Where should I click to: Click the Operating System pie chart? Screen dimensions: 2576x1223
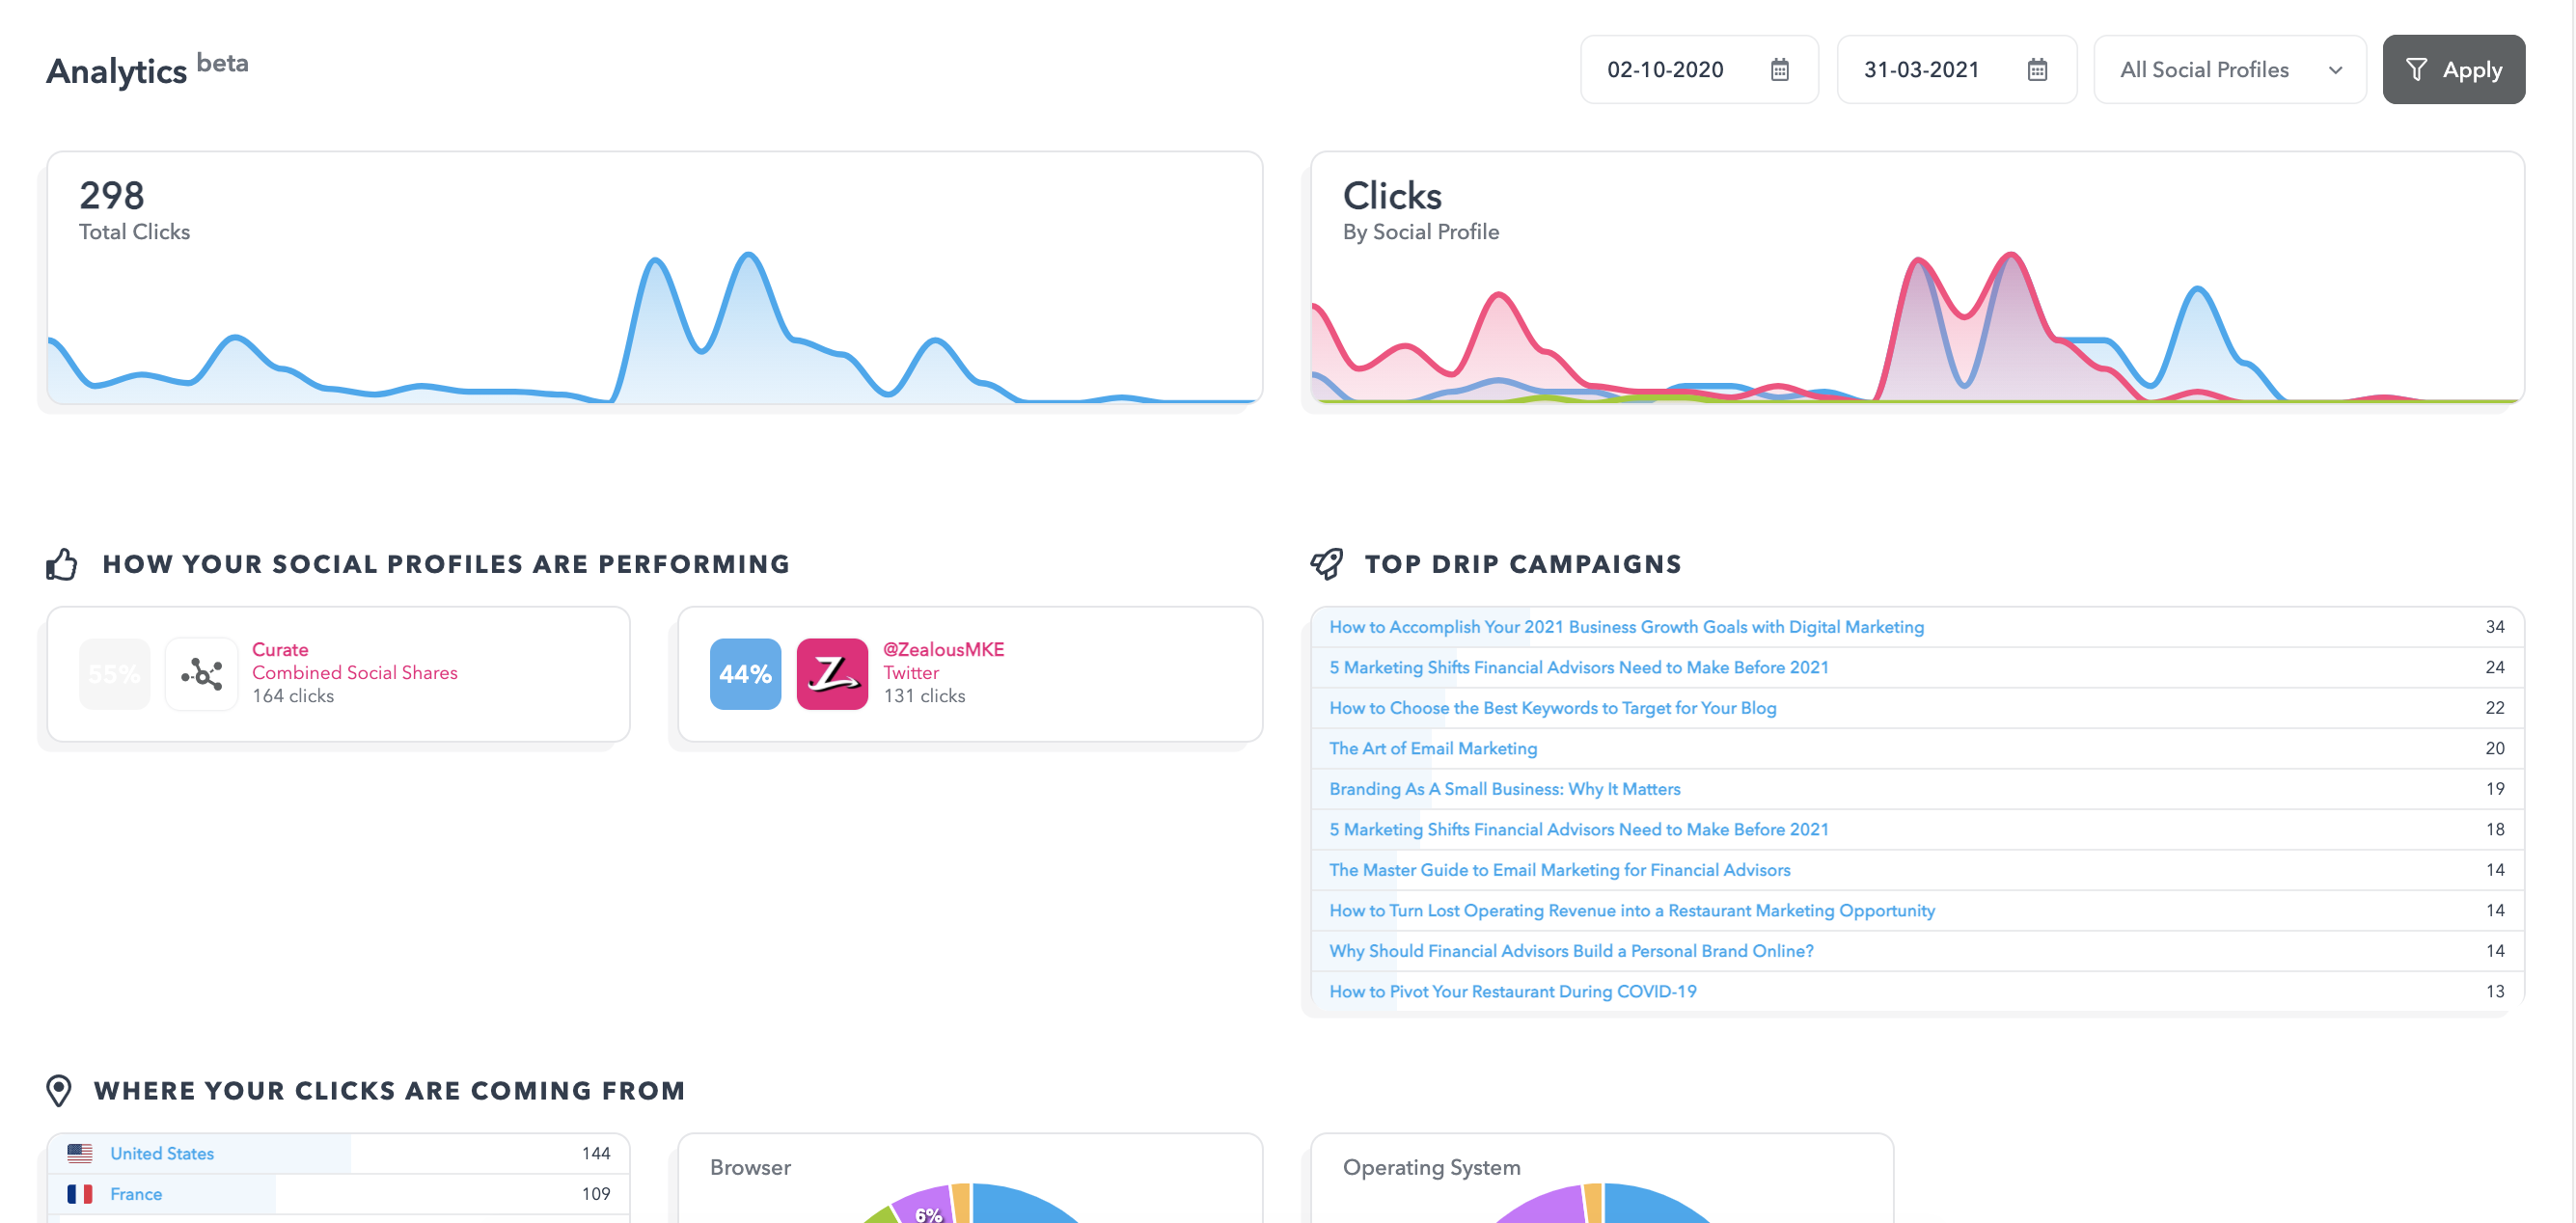coord(1603,1203)
